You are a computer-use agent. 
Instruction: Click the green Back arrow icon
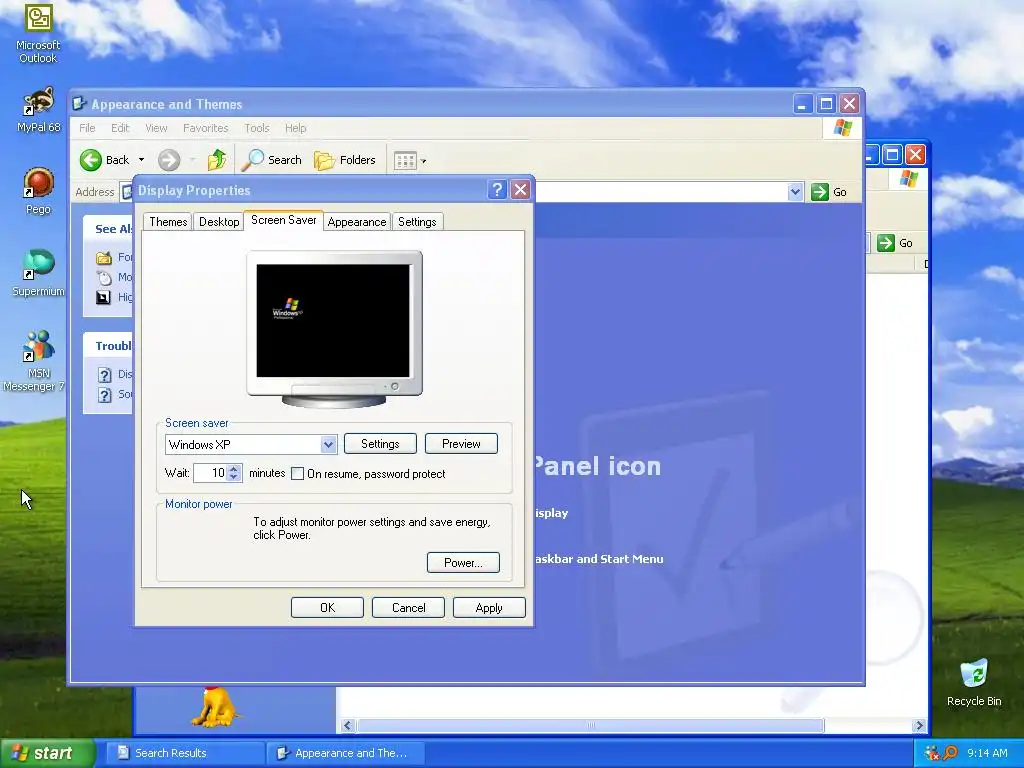(x=91, y=160)
